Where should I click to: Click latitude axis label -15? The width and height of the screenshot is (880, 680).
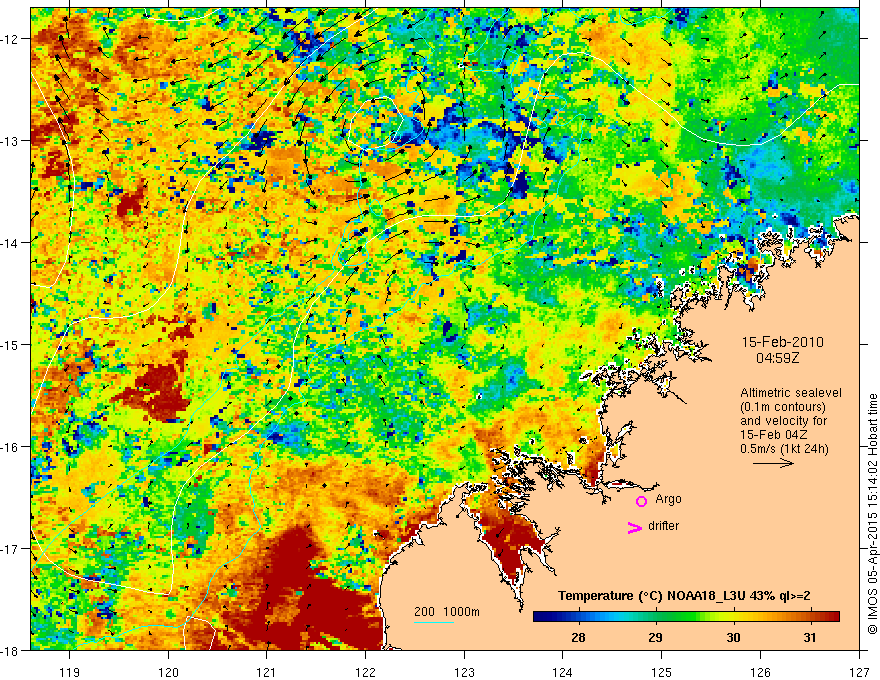point(11,345)
